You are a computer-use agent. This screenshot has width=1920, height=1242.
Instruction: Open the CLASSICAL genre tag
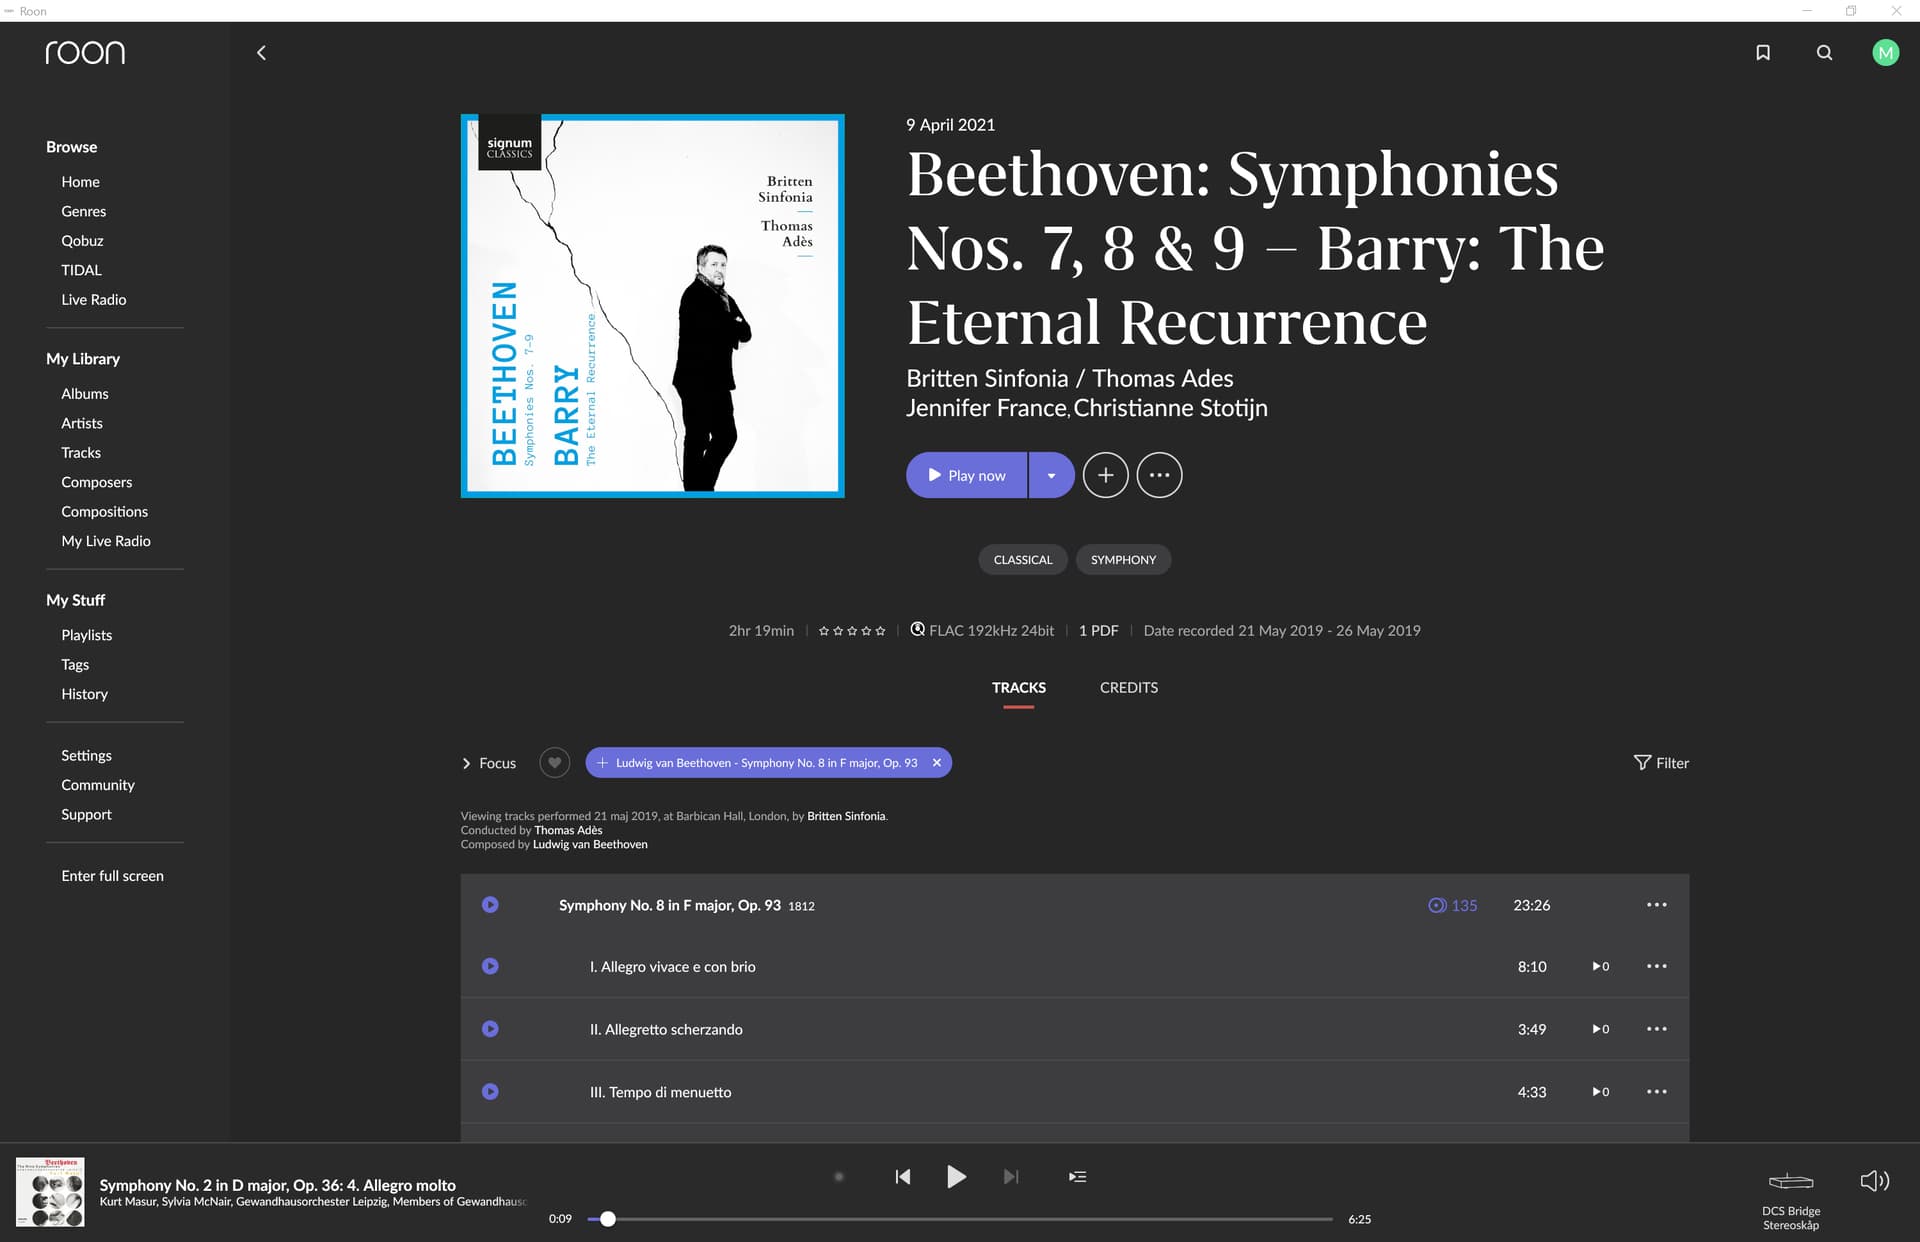[1022, 560]
